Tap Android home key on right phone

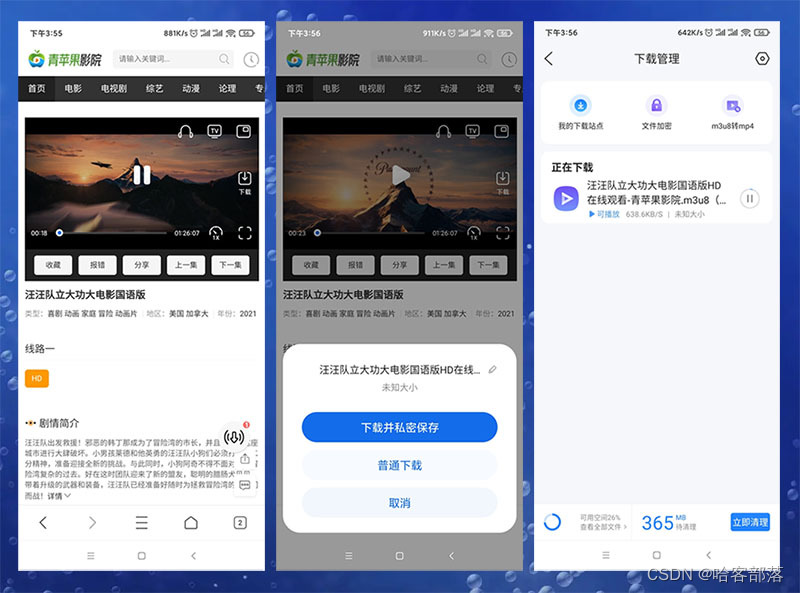coord(657,555)
